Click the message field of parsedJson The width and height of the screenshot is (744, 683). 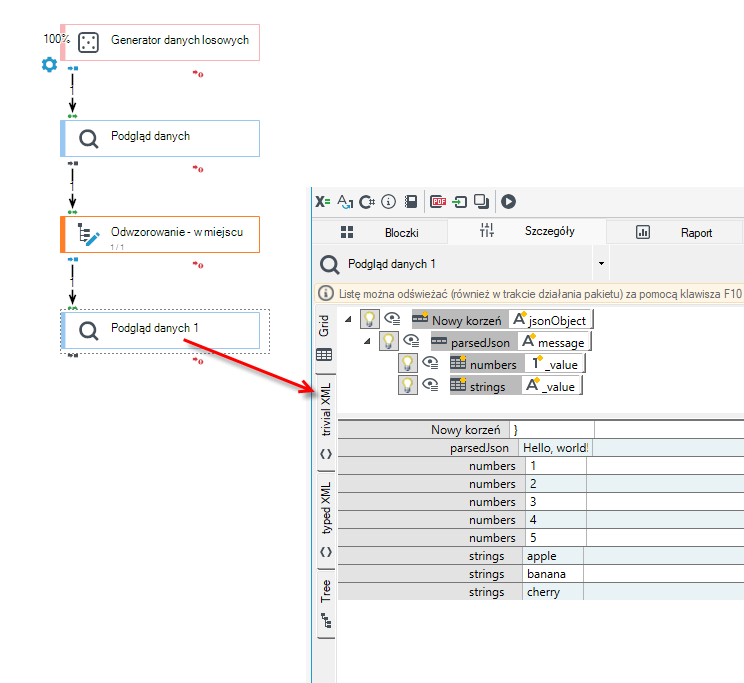(x=554, y=341)
